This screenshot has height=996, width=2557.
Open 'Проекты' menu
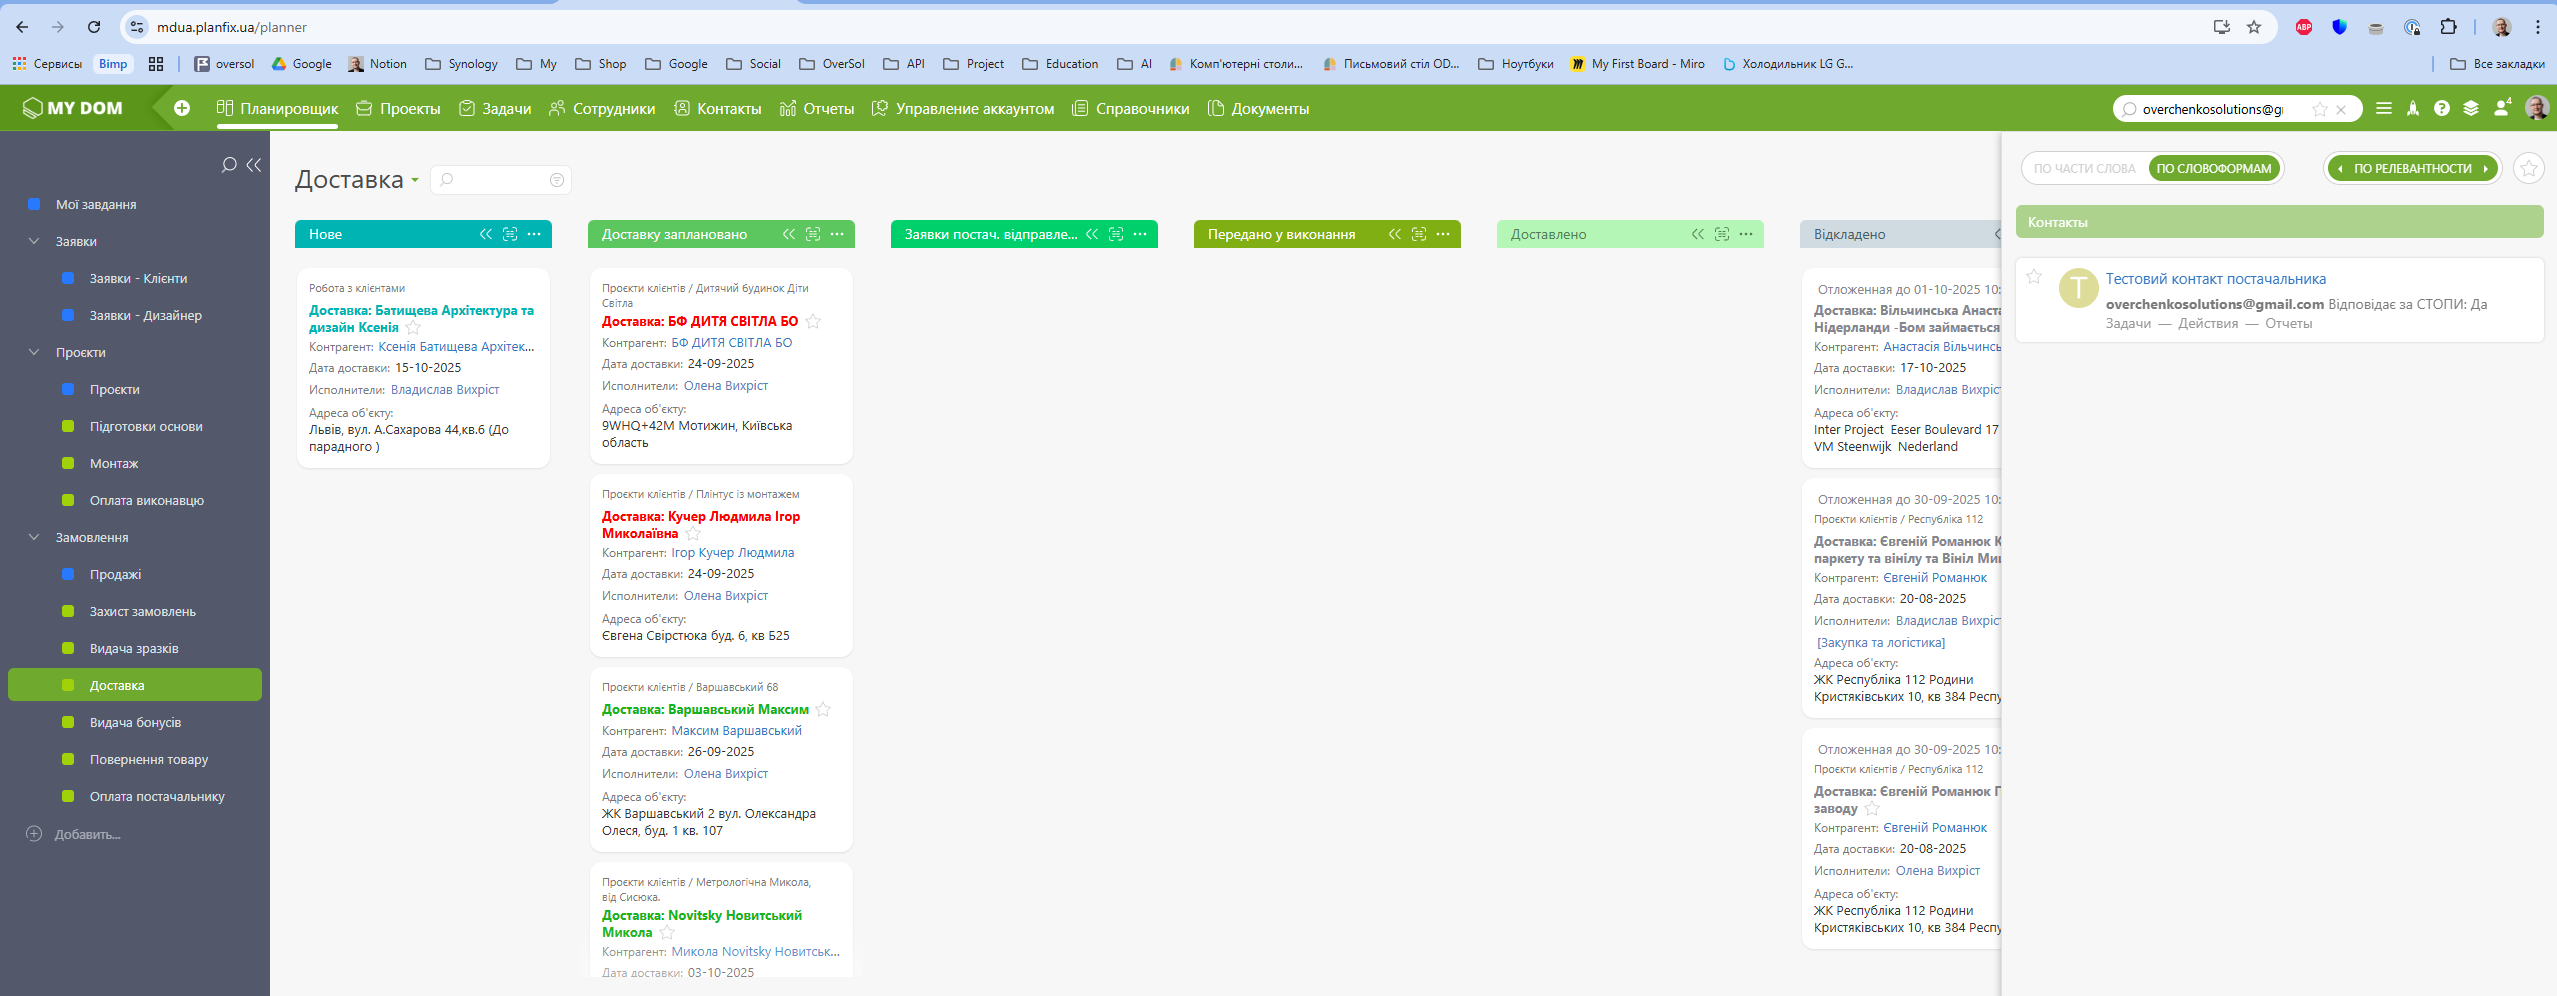click(398, 108)
